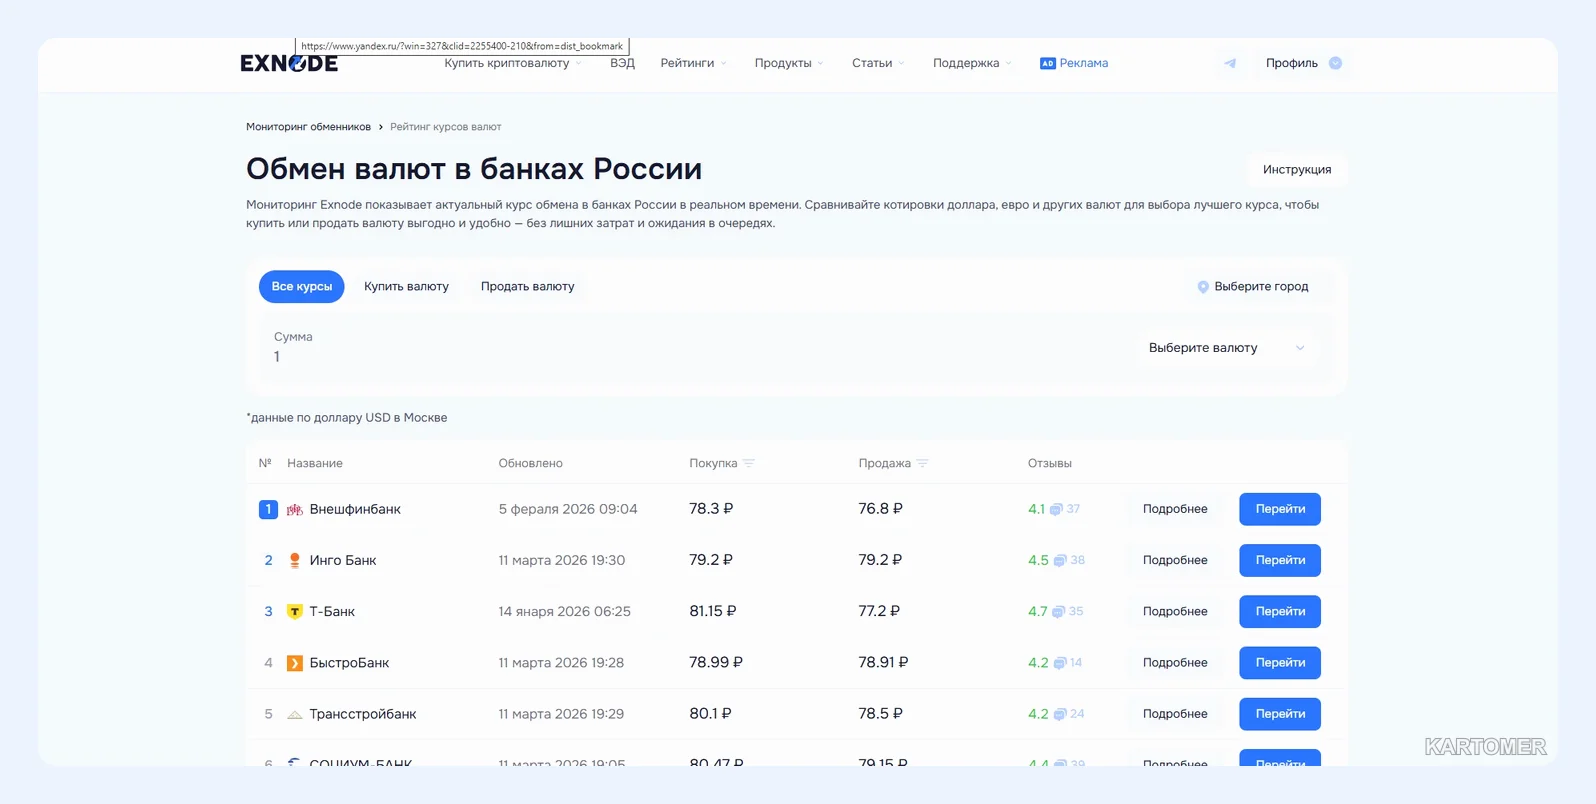Click Подробнее for БыстроБанк
The image size is (1596, 804).
pos(1175,663)
